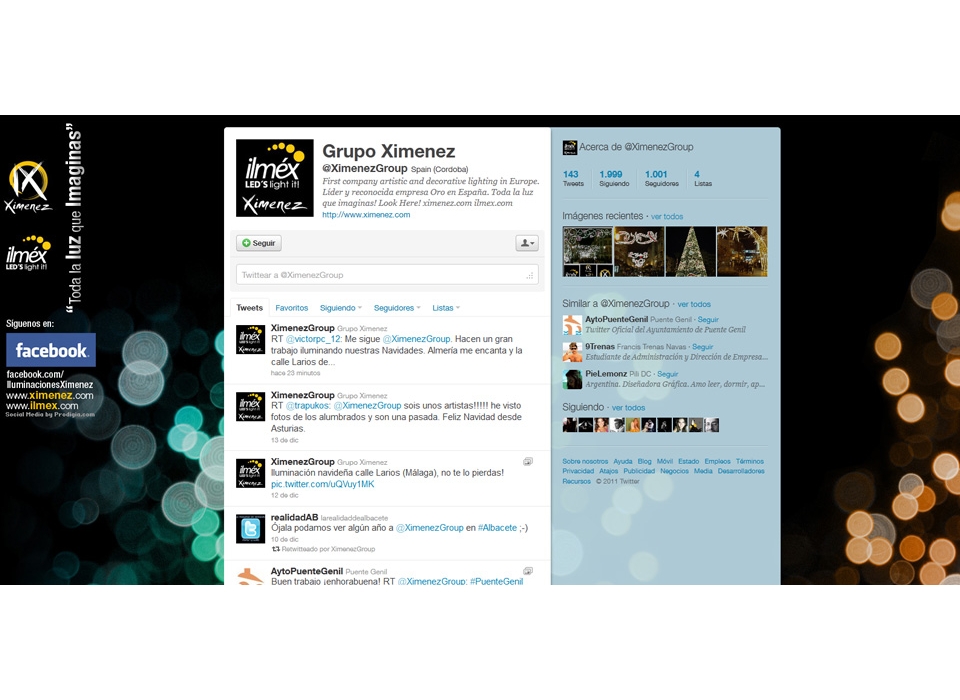This screenshot has width=960, height=700.
Task: Open the Móvil footer link
Action: (664, 461)
